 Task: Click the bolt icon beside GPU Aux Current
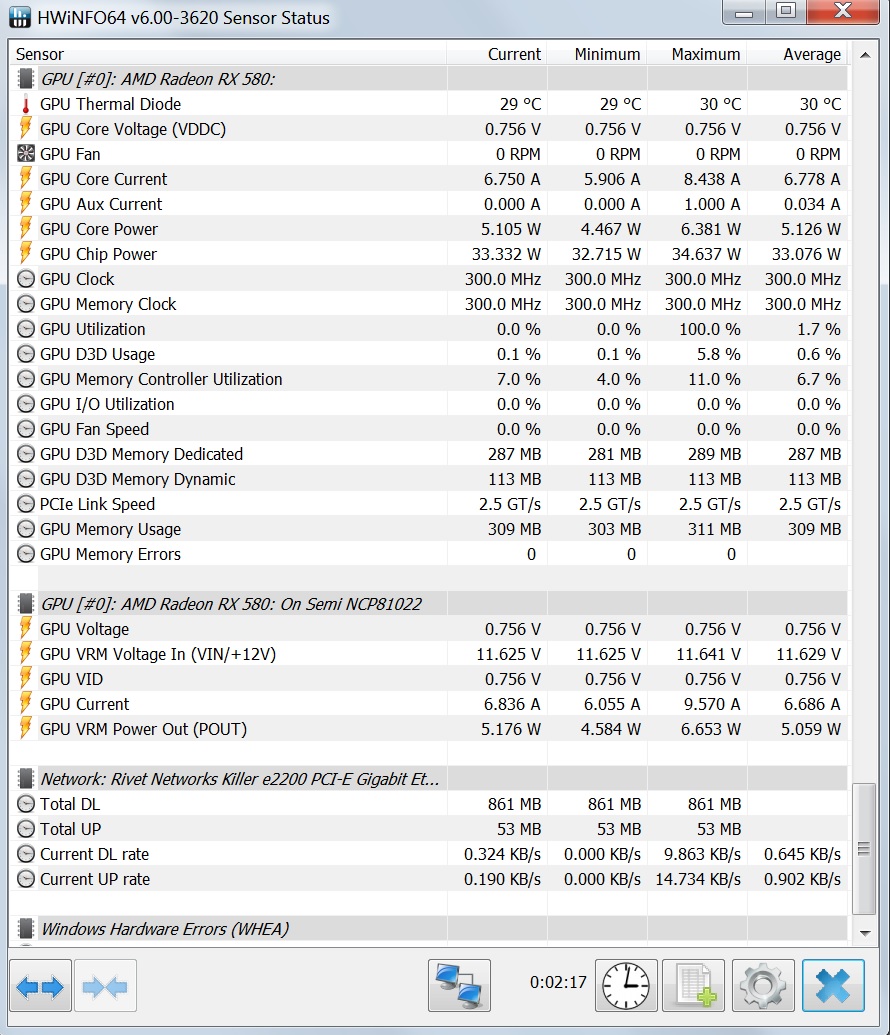[25, 204]
